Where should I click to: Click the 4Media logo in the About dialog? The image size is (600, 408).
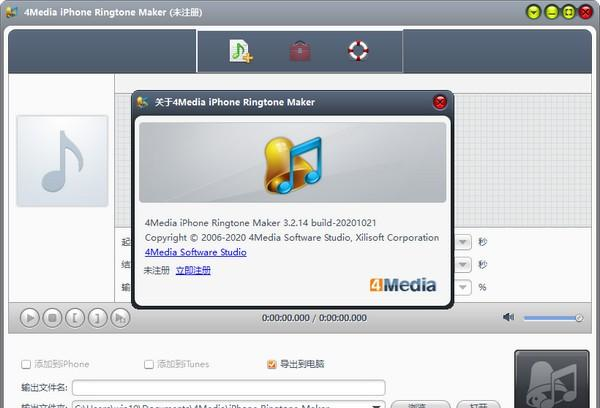pos(403,285)
